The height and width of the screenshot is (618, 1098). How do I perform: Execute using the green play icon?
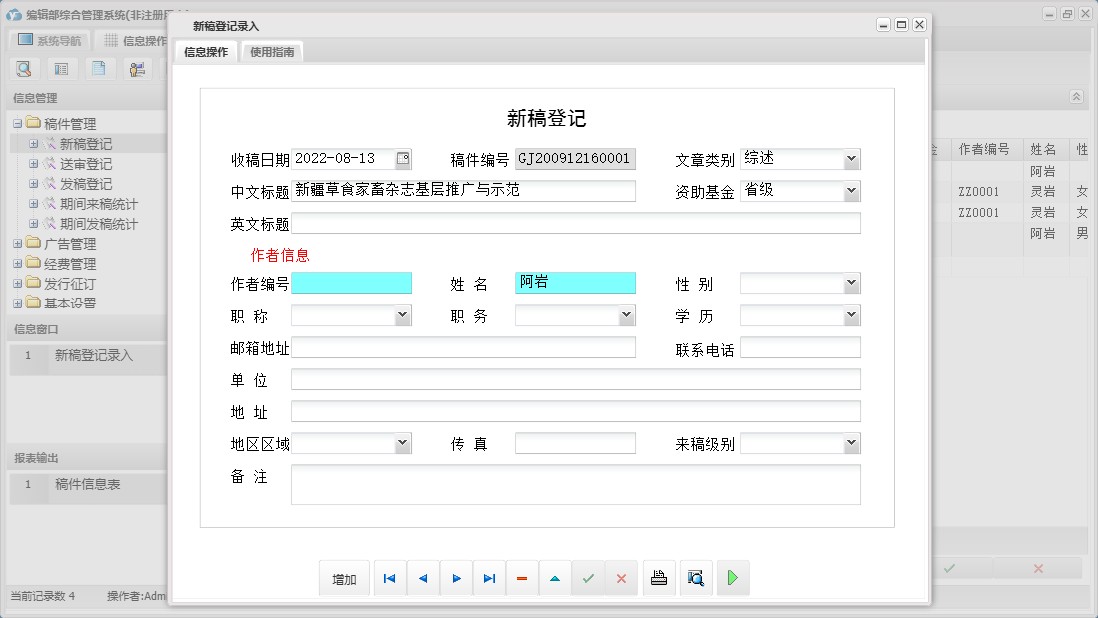pos(733,577)
